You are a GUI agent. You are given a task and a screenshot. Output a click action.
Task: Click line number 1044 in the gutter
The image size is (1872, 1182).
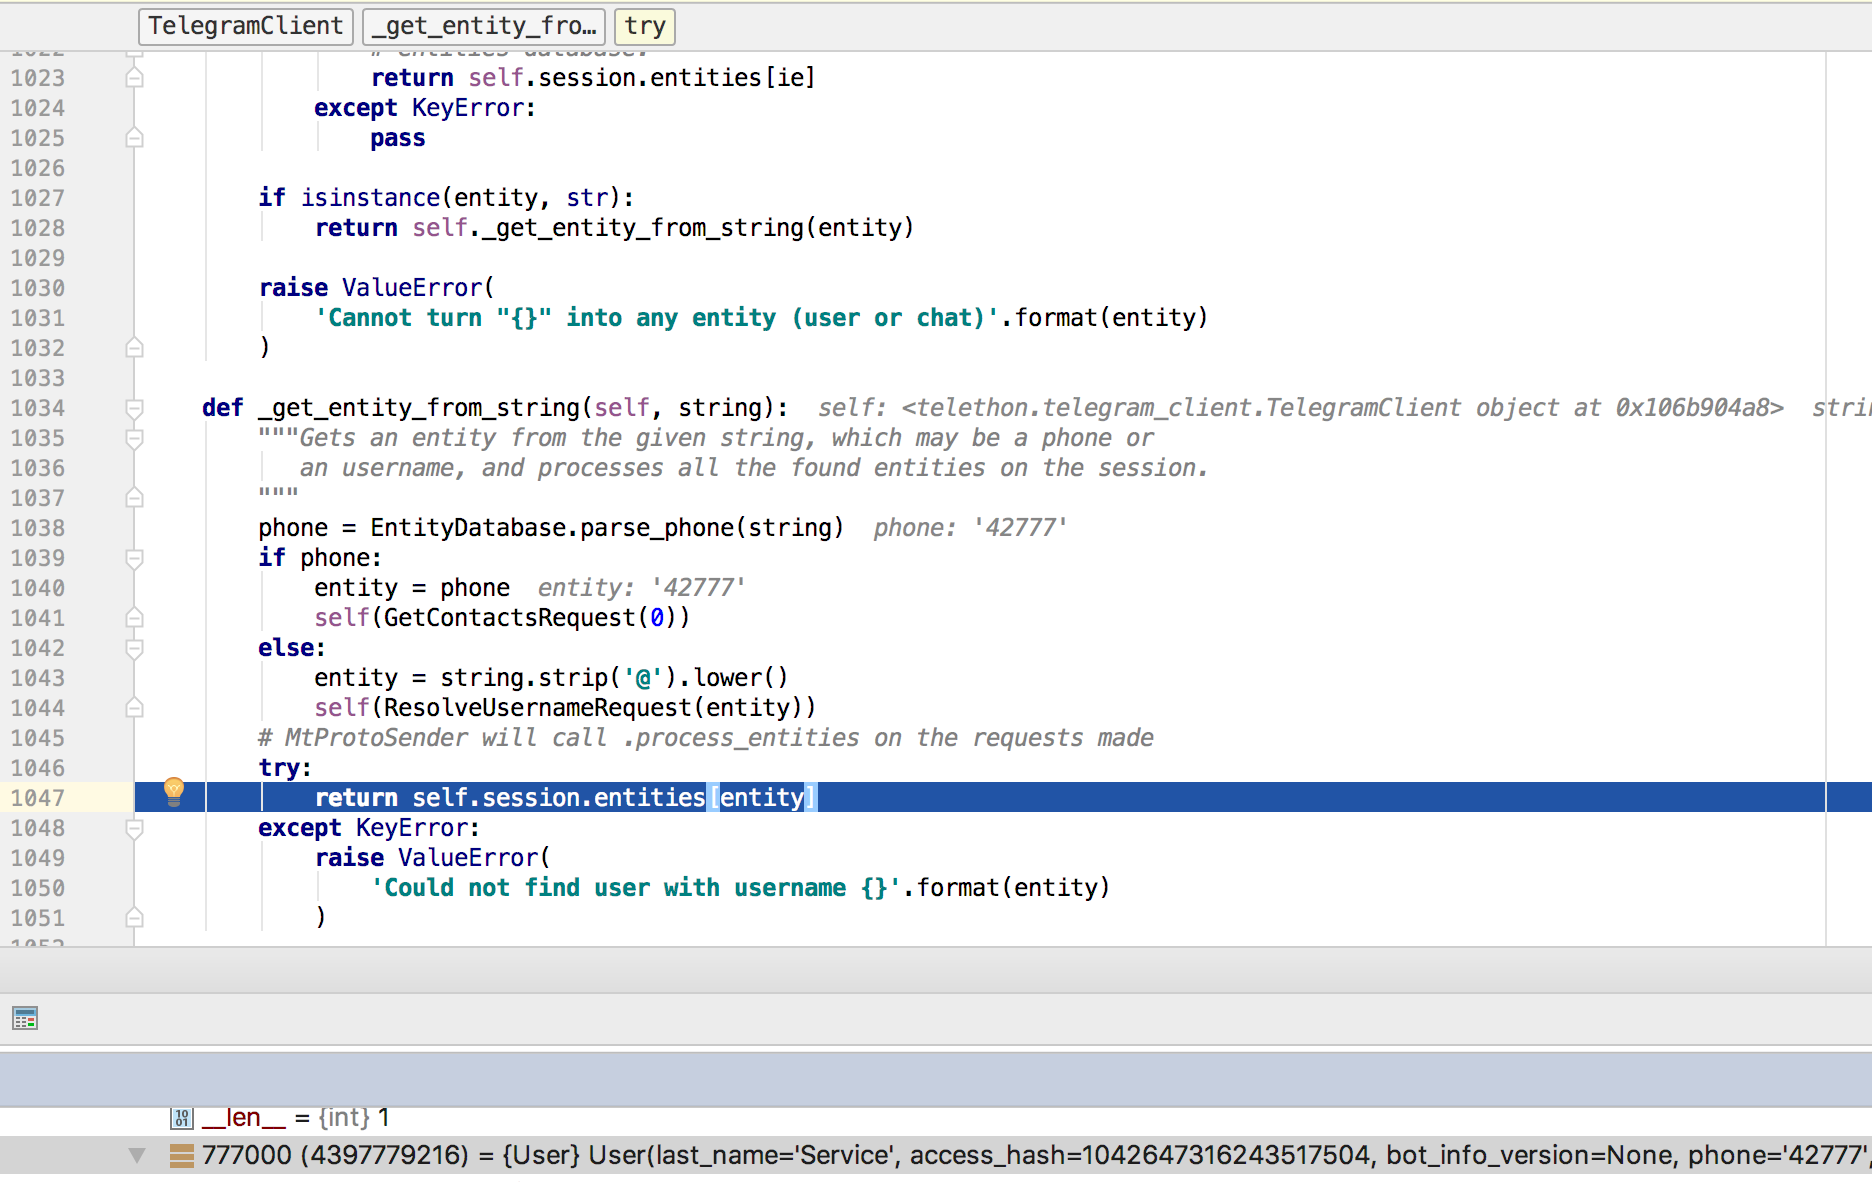tap(40, 707)
